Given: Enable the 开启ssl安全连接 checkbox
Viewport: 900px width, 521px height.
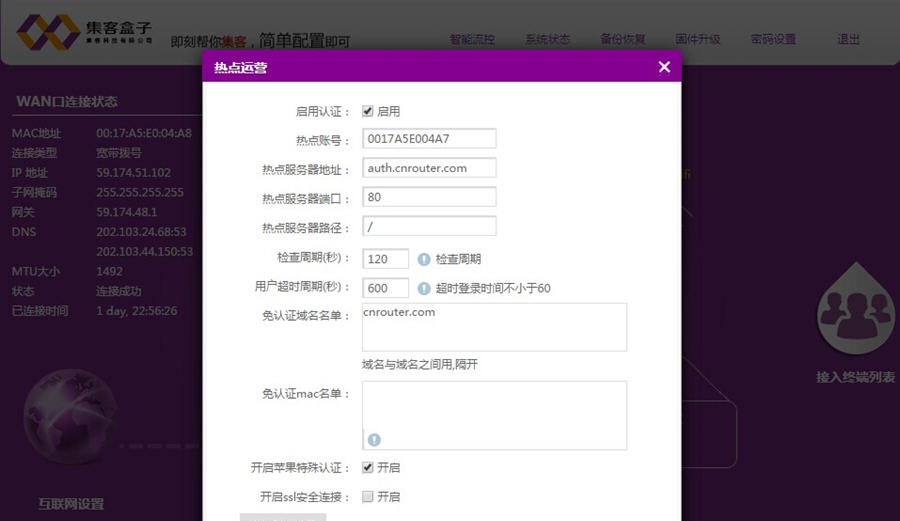Looking at the screenshot, I should pos(368,496).
